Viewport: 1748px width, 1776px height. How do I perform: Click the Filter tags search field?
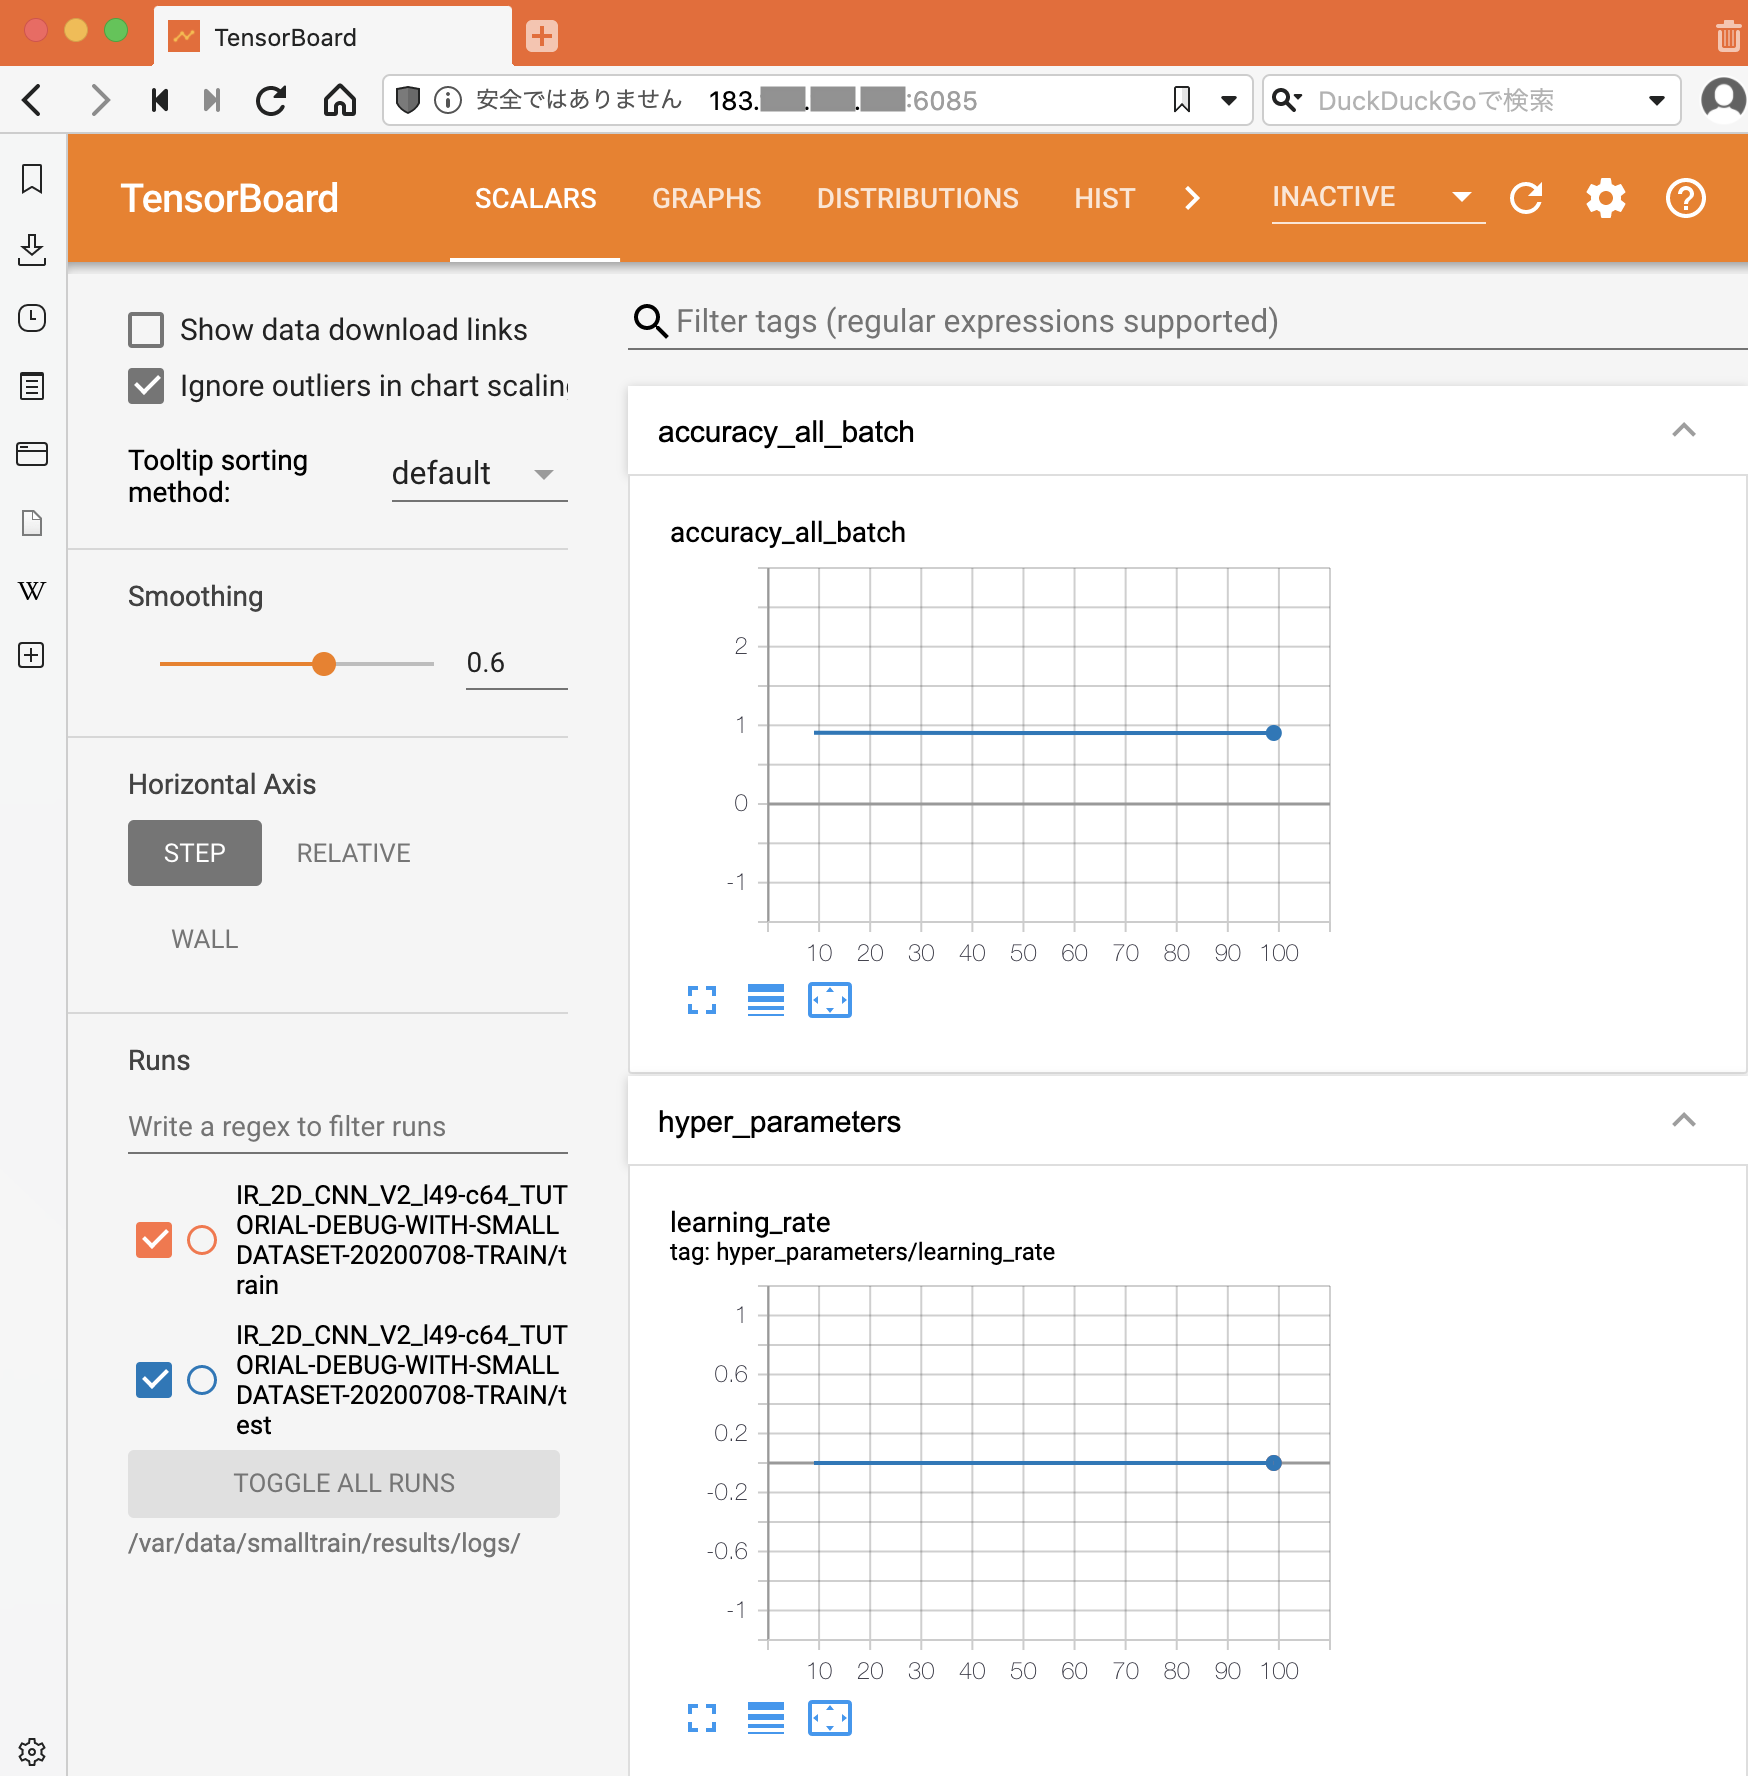coord(1187,321)
